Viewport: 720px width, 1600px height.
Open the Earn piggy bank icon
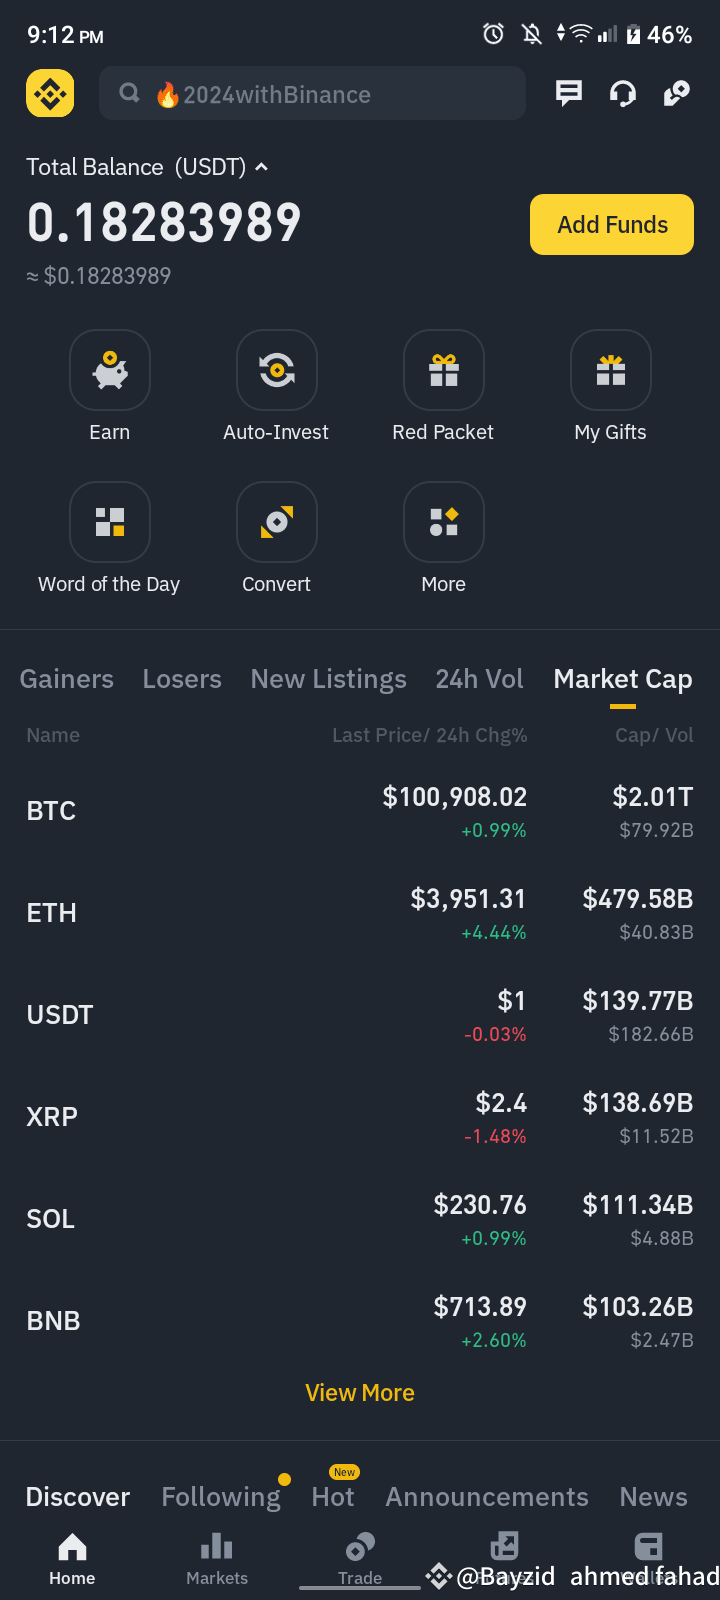coord(110,370)
